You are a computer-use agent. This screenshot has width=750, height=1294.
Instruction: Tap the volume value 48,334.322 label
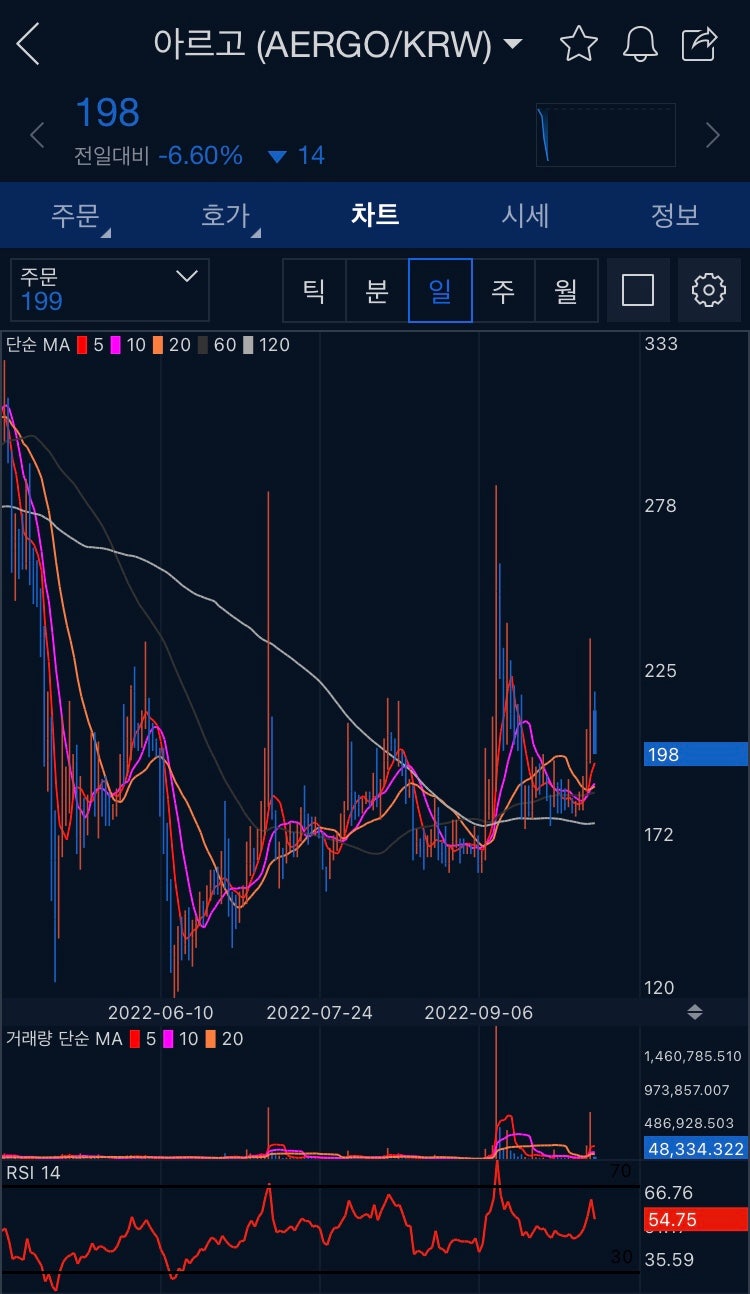click(696, 1149)
